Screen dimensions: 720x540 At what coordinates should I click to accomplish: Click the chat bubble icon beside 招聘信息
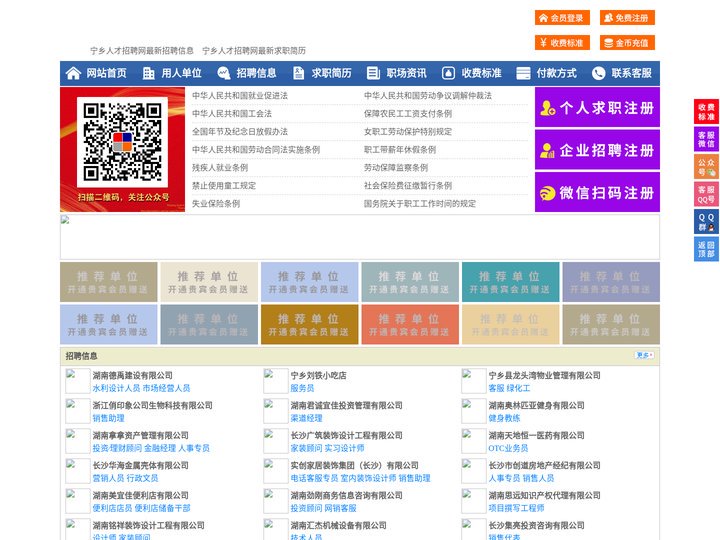[224, 73]
